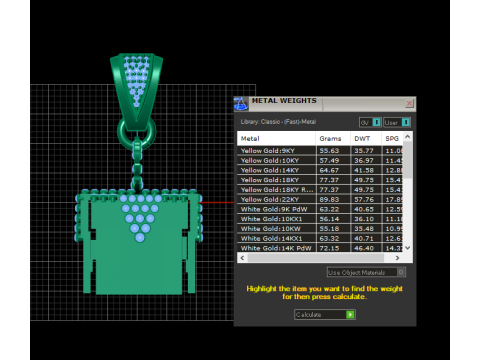
Task: Click the SPG column header
Action: coord(392,139)
